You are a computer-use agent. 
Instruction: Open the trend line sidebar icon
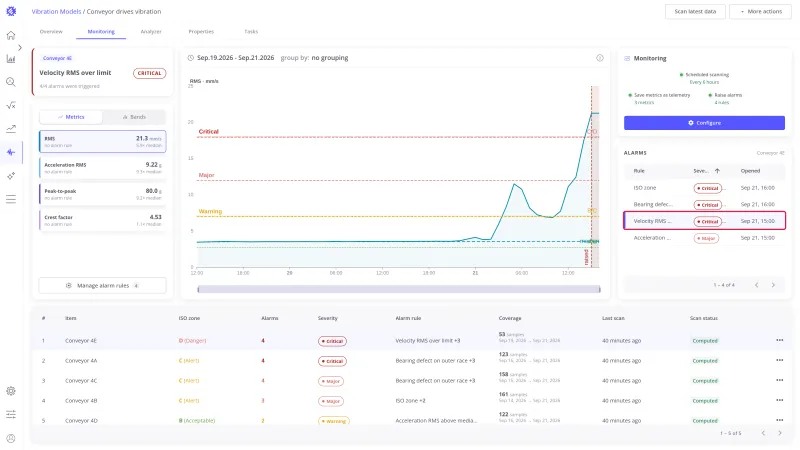pyautogui.click(x=11, y=129)
